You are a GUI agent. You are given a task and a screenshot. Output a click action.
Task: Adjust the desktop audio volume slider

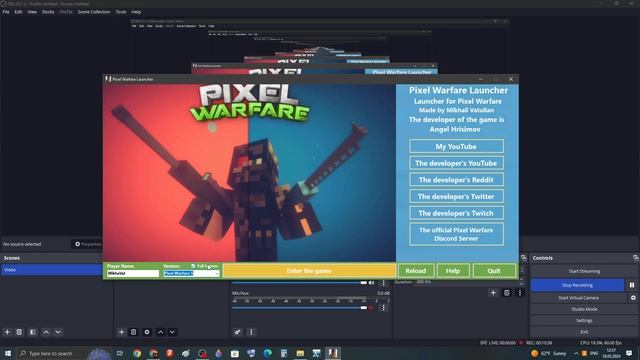pyautogui.click(x=299, y=282)
